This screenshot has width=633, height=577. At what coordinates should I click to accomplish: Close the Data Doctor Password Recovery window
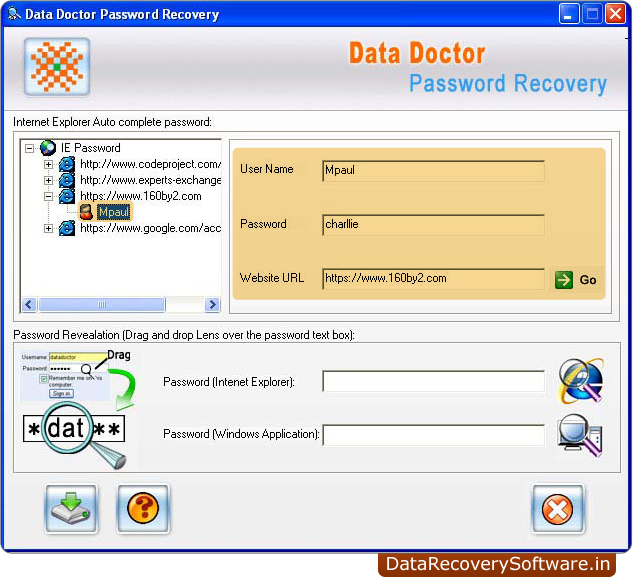click(615, 14)
